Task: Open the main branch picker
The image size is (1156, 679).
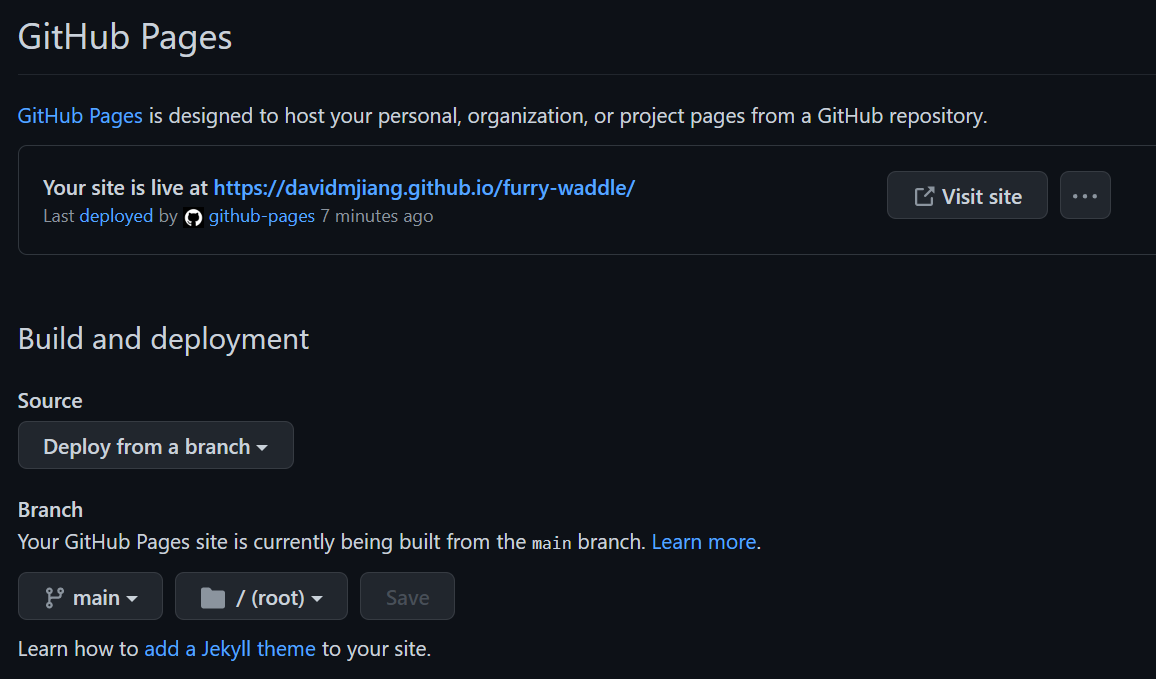Action: pos(90,596)
